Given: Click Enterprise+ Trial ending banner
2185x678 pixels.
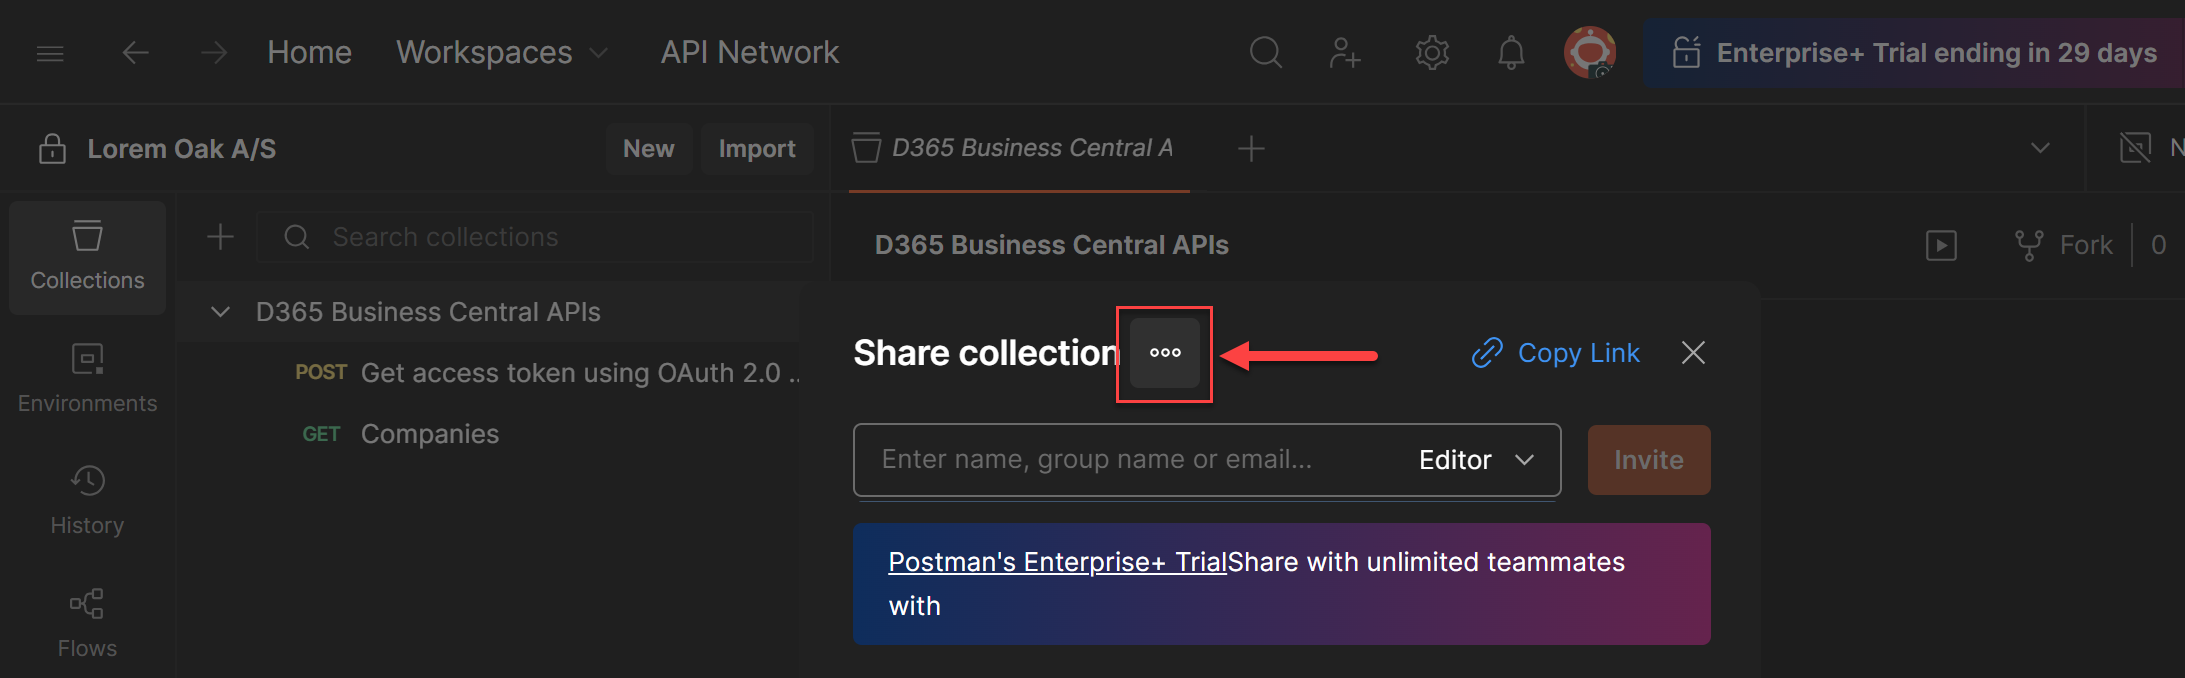Looking at the screenshot, I should click(x=1914, y=52).
